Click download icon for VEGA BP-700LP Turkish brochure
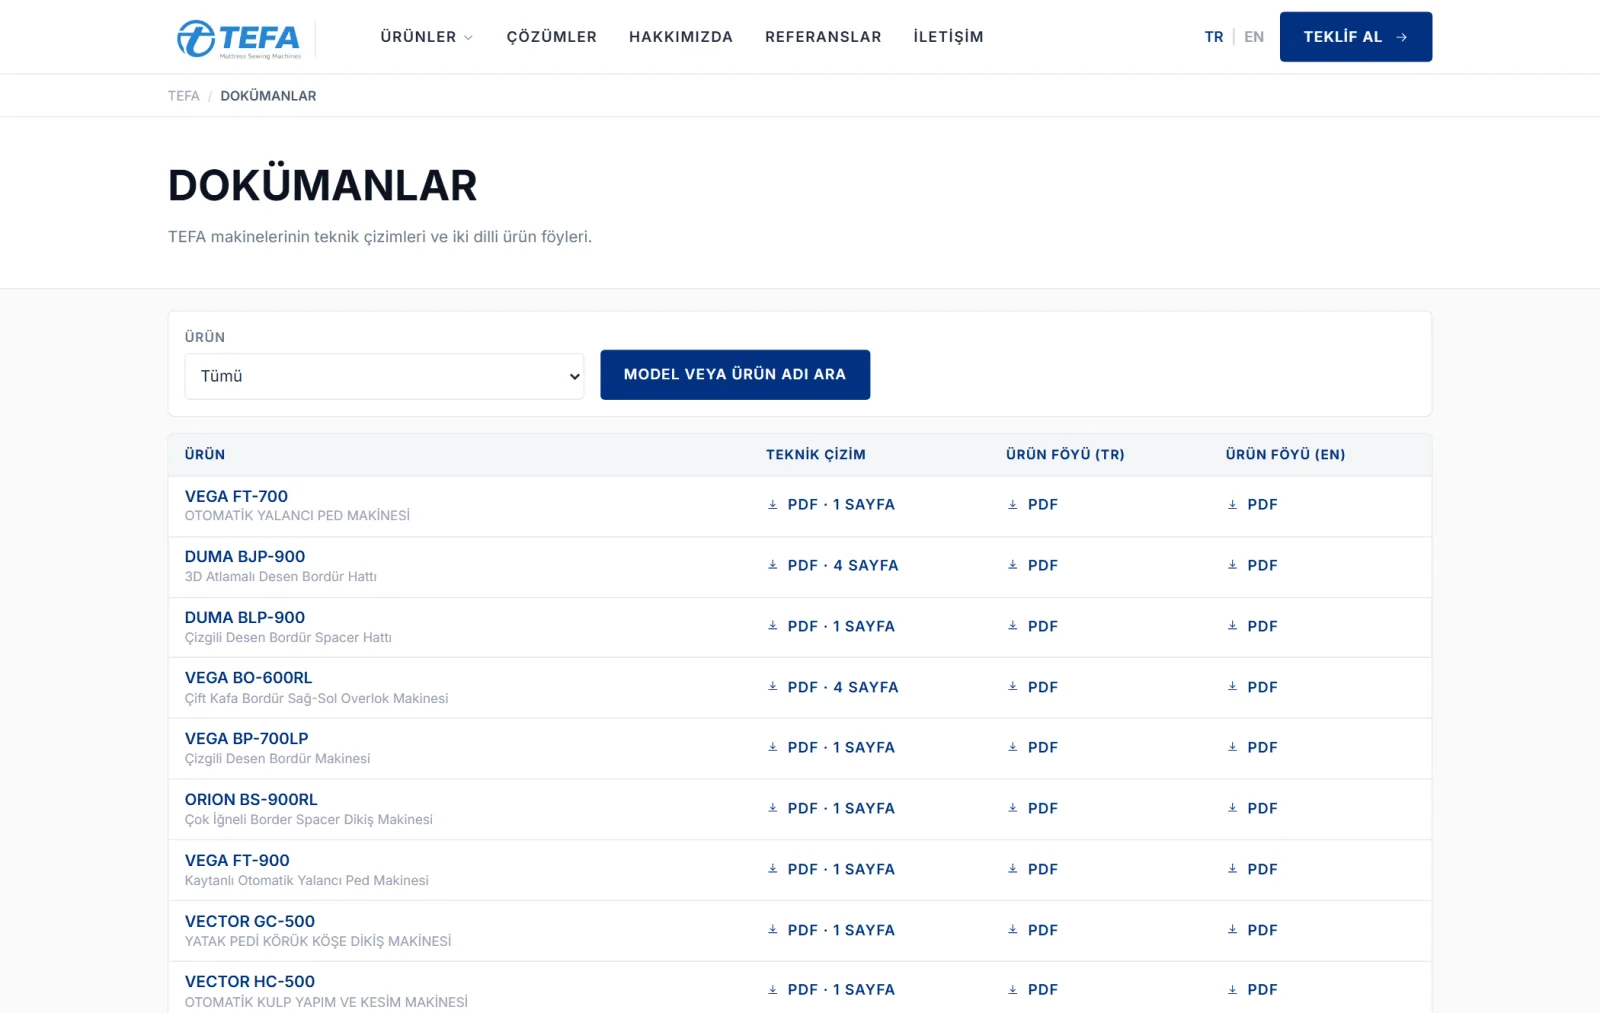This screenshot has height=1013, width=1600. 1013,747
